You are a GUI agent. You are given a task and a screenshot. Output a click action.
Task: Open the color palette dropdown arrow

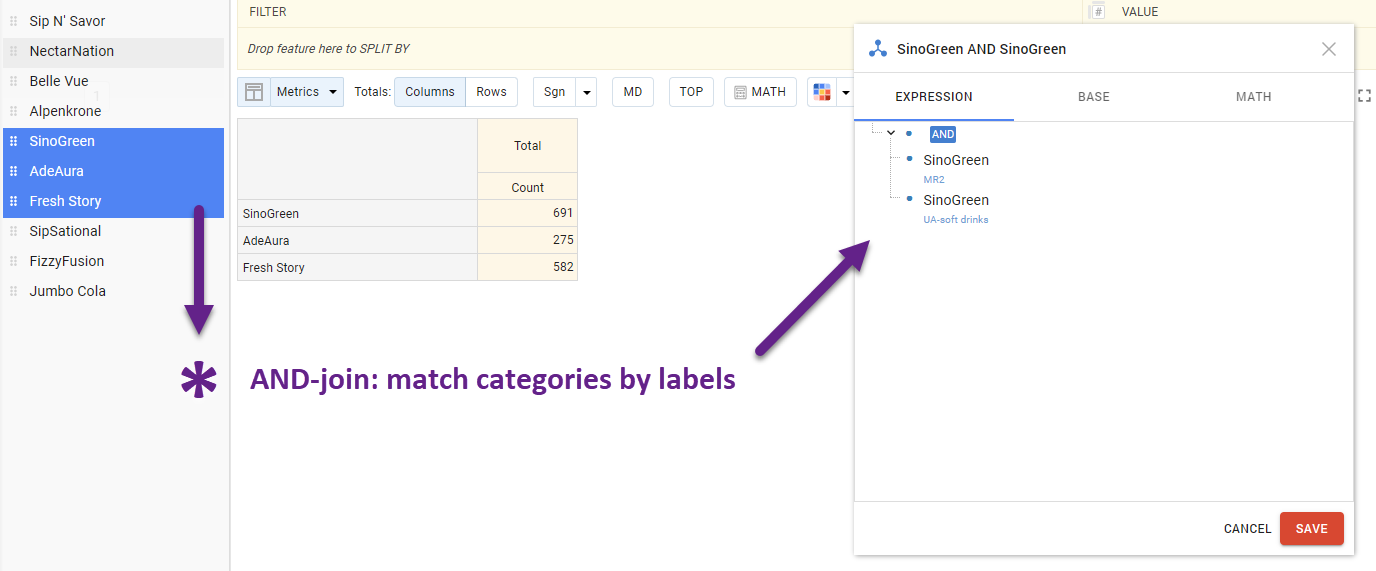(846, 92)
